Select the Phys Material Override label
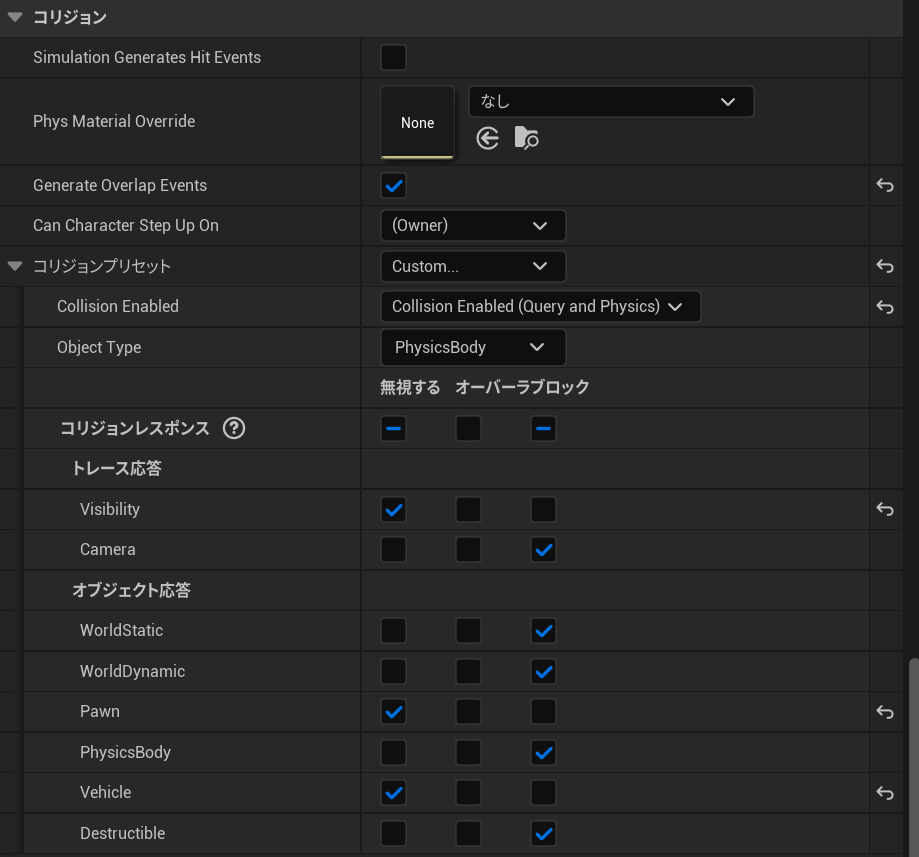 (114, 121)
